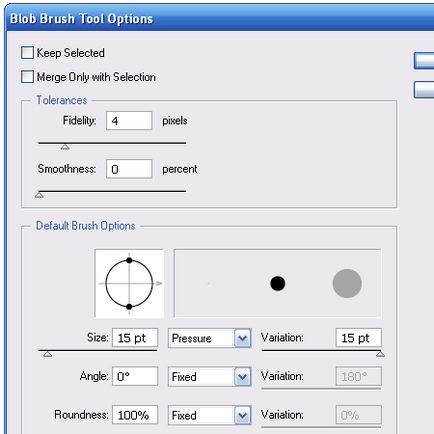434x434 pixels.
Task: Click the brush angle circle preview
Action: pyautogui.click(x=129, y=283)
